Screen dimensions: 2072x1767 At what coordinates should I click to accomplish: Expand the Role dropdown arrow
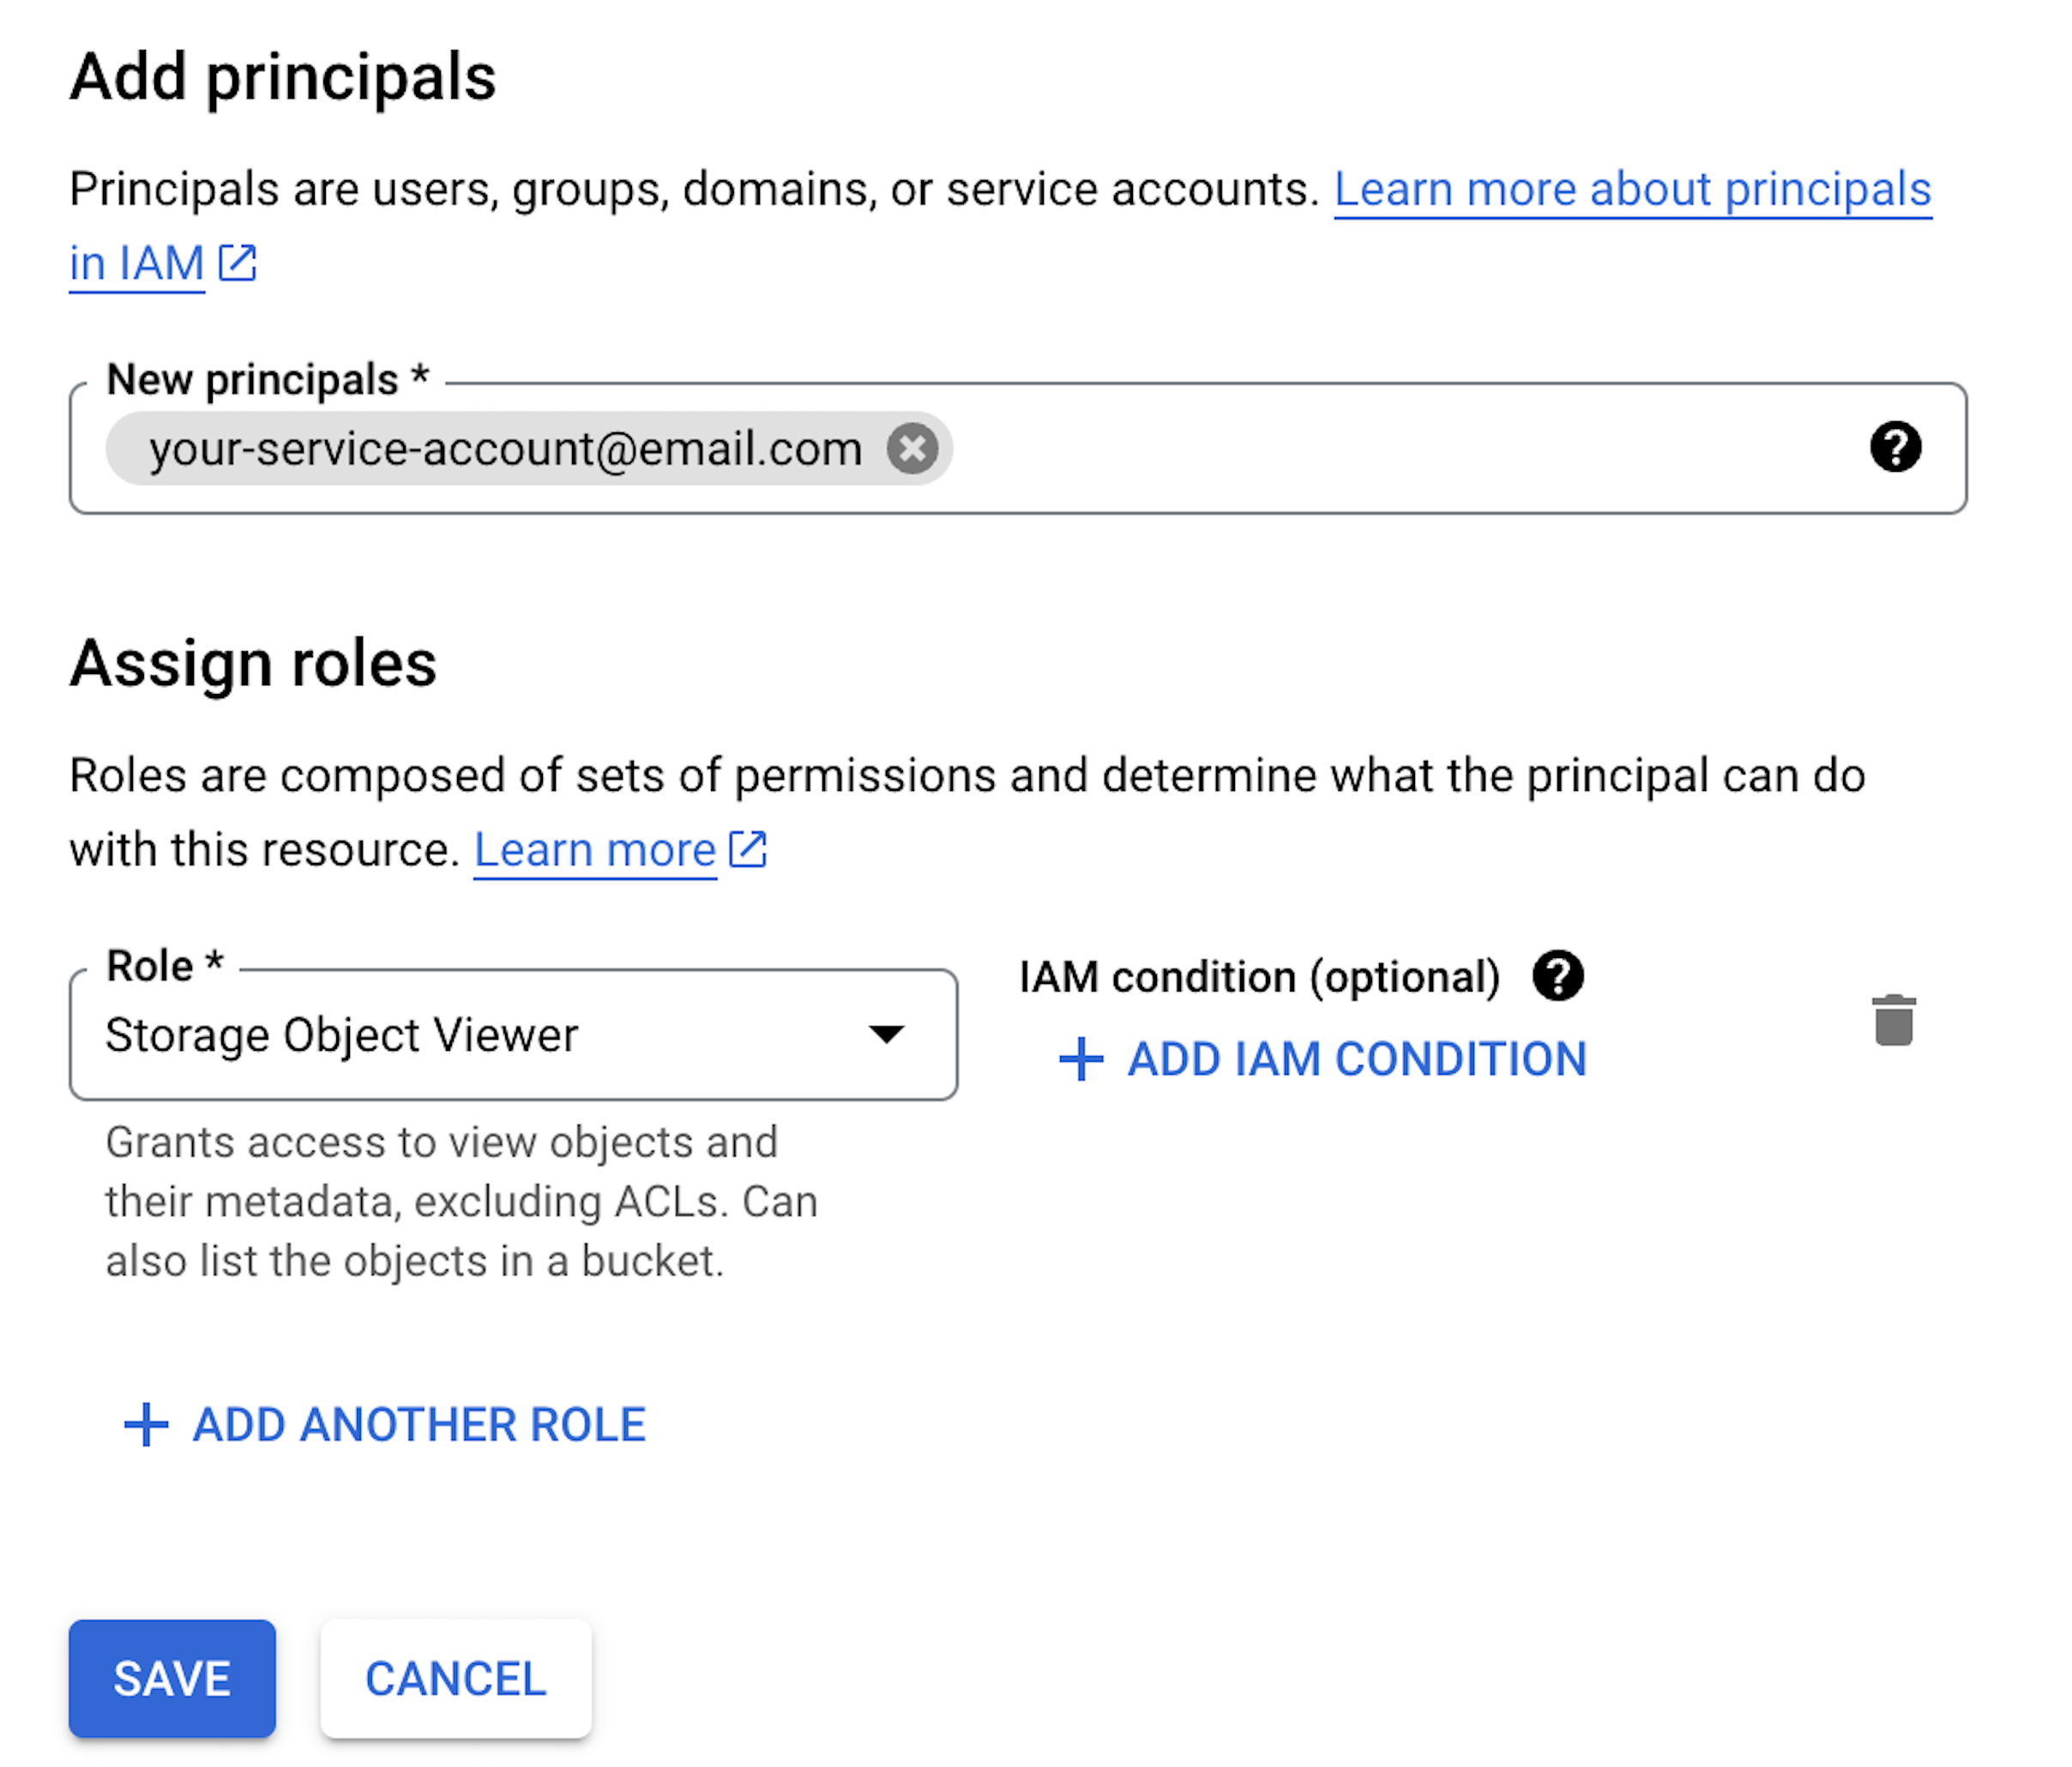(886, 1034)
